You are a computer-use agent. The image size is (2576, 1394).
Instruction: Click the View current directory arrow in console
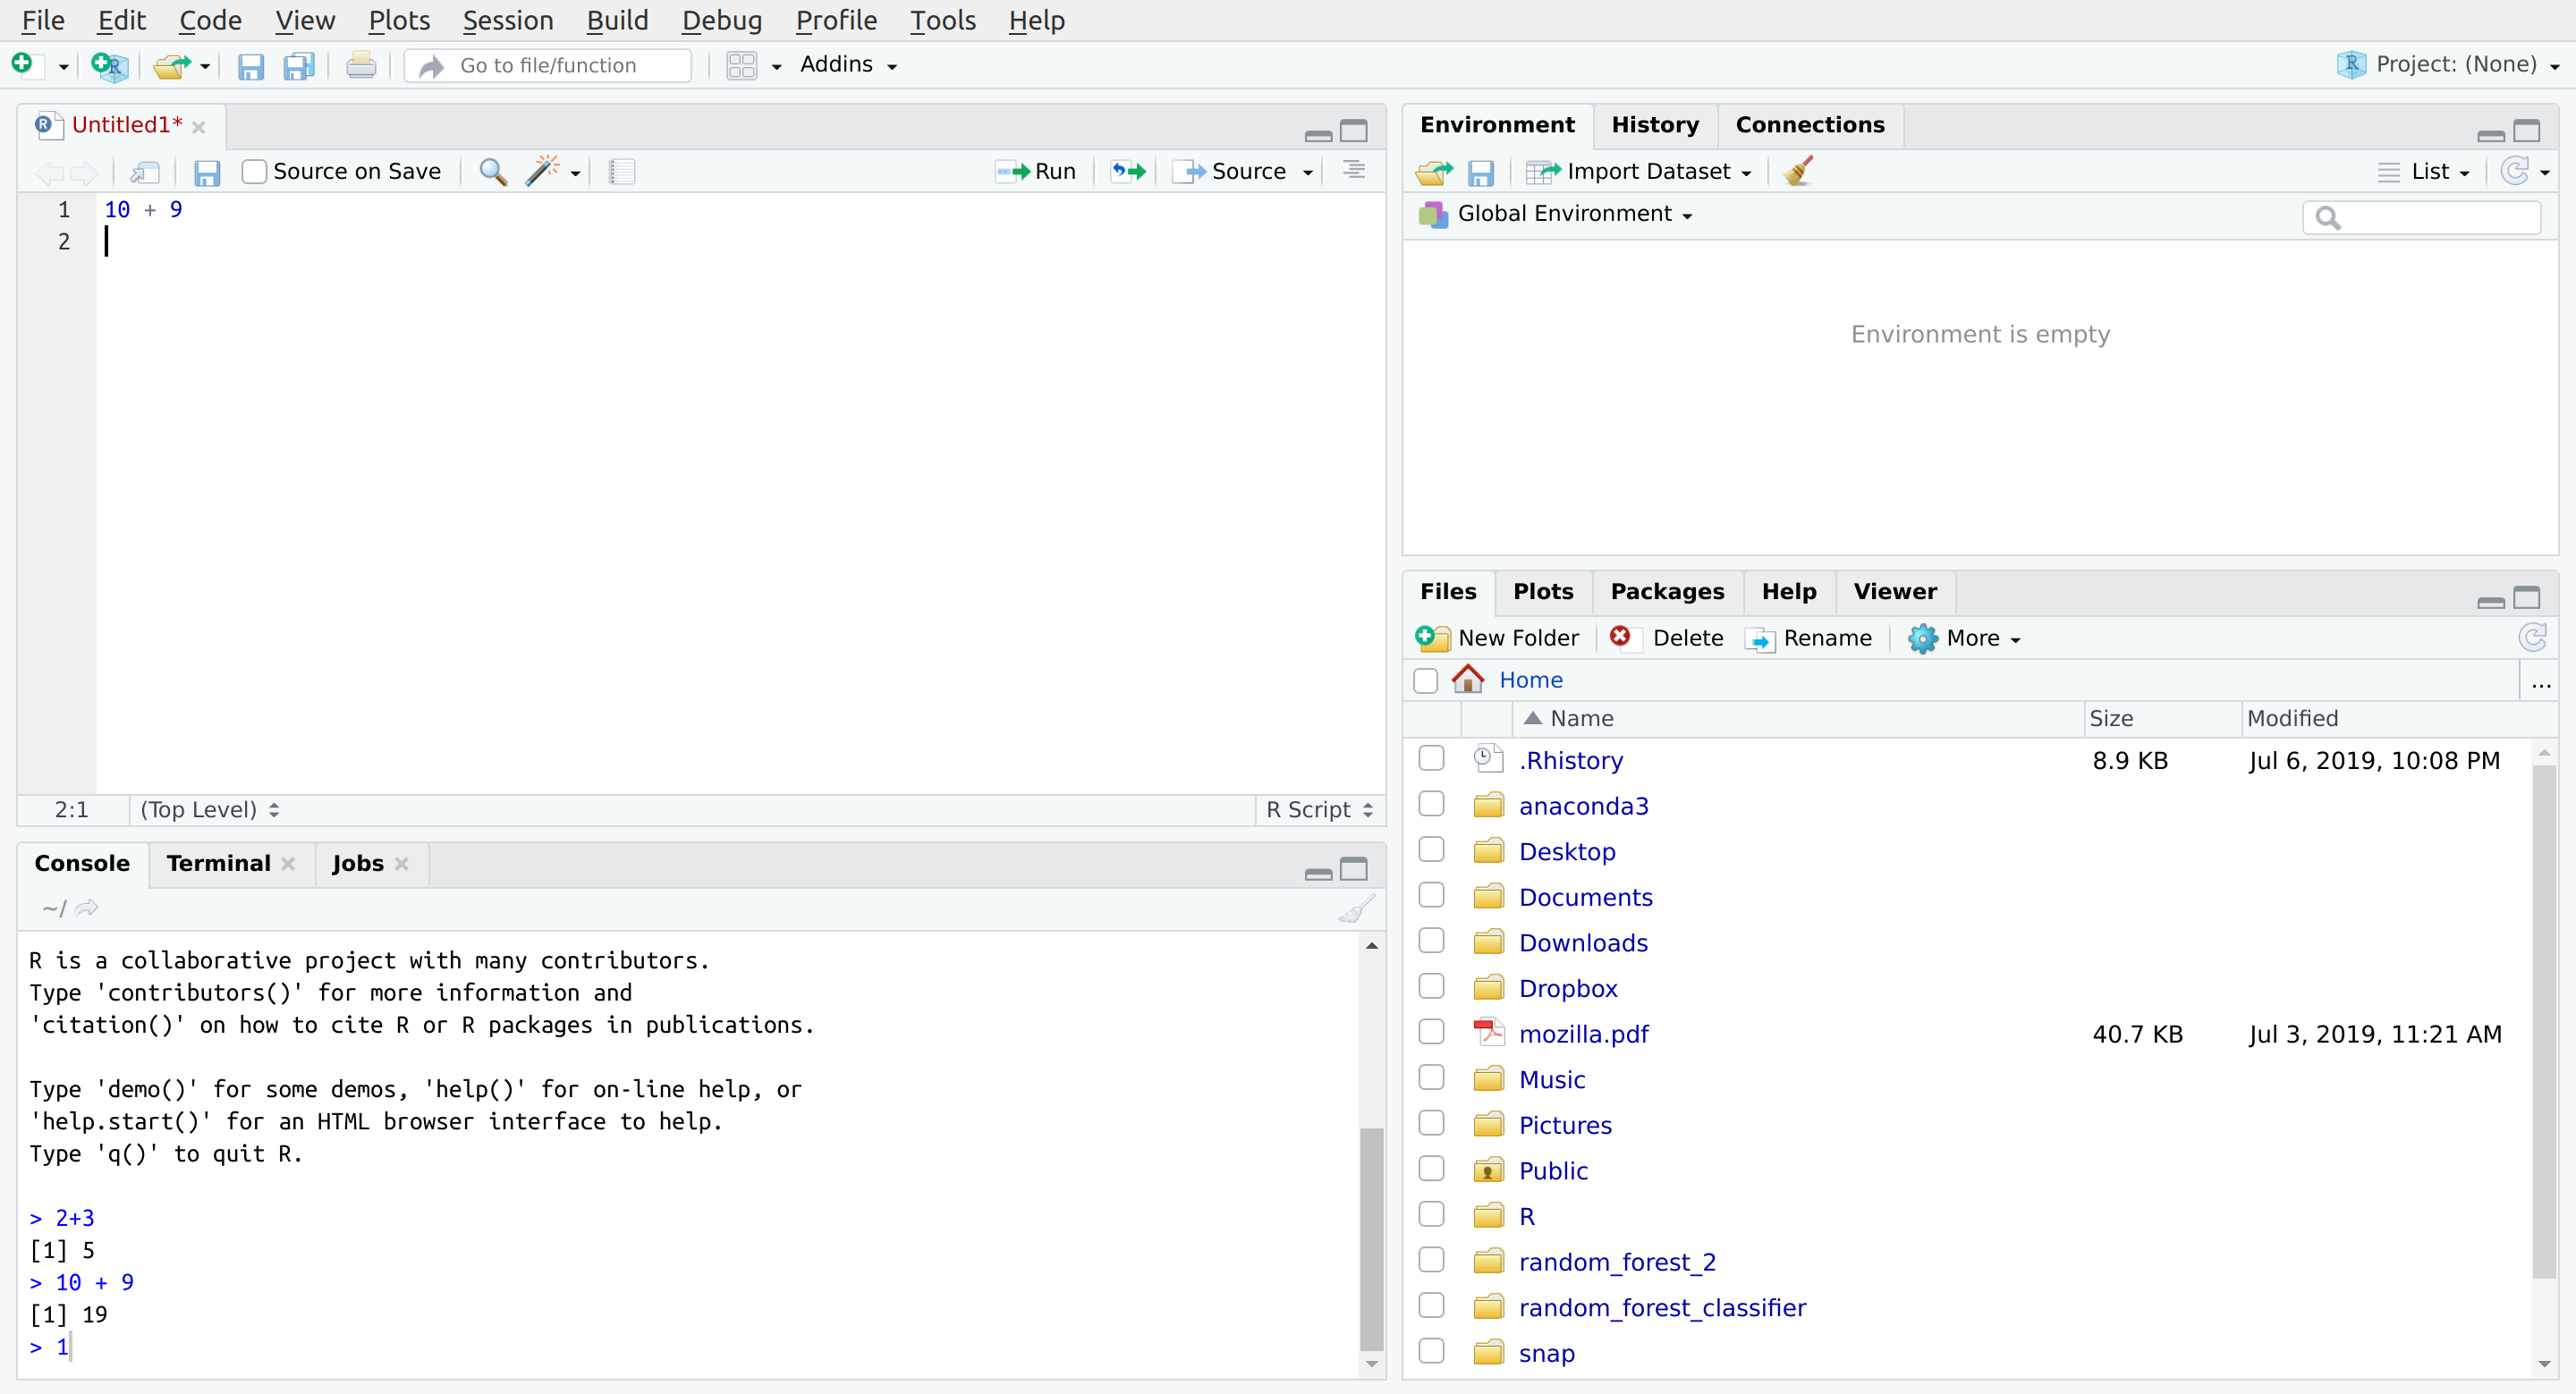click(x=87, y=908)
